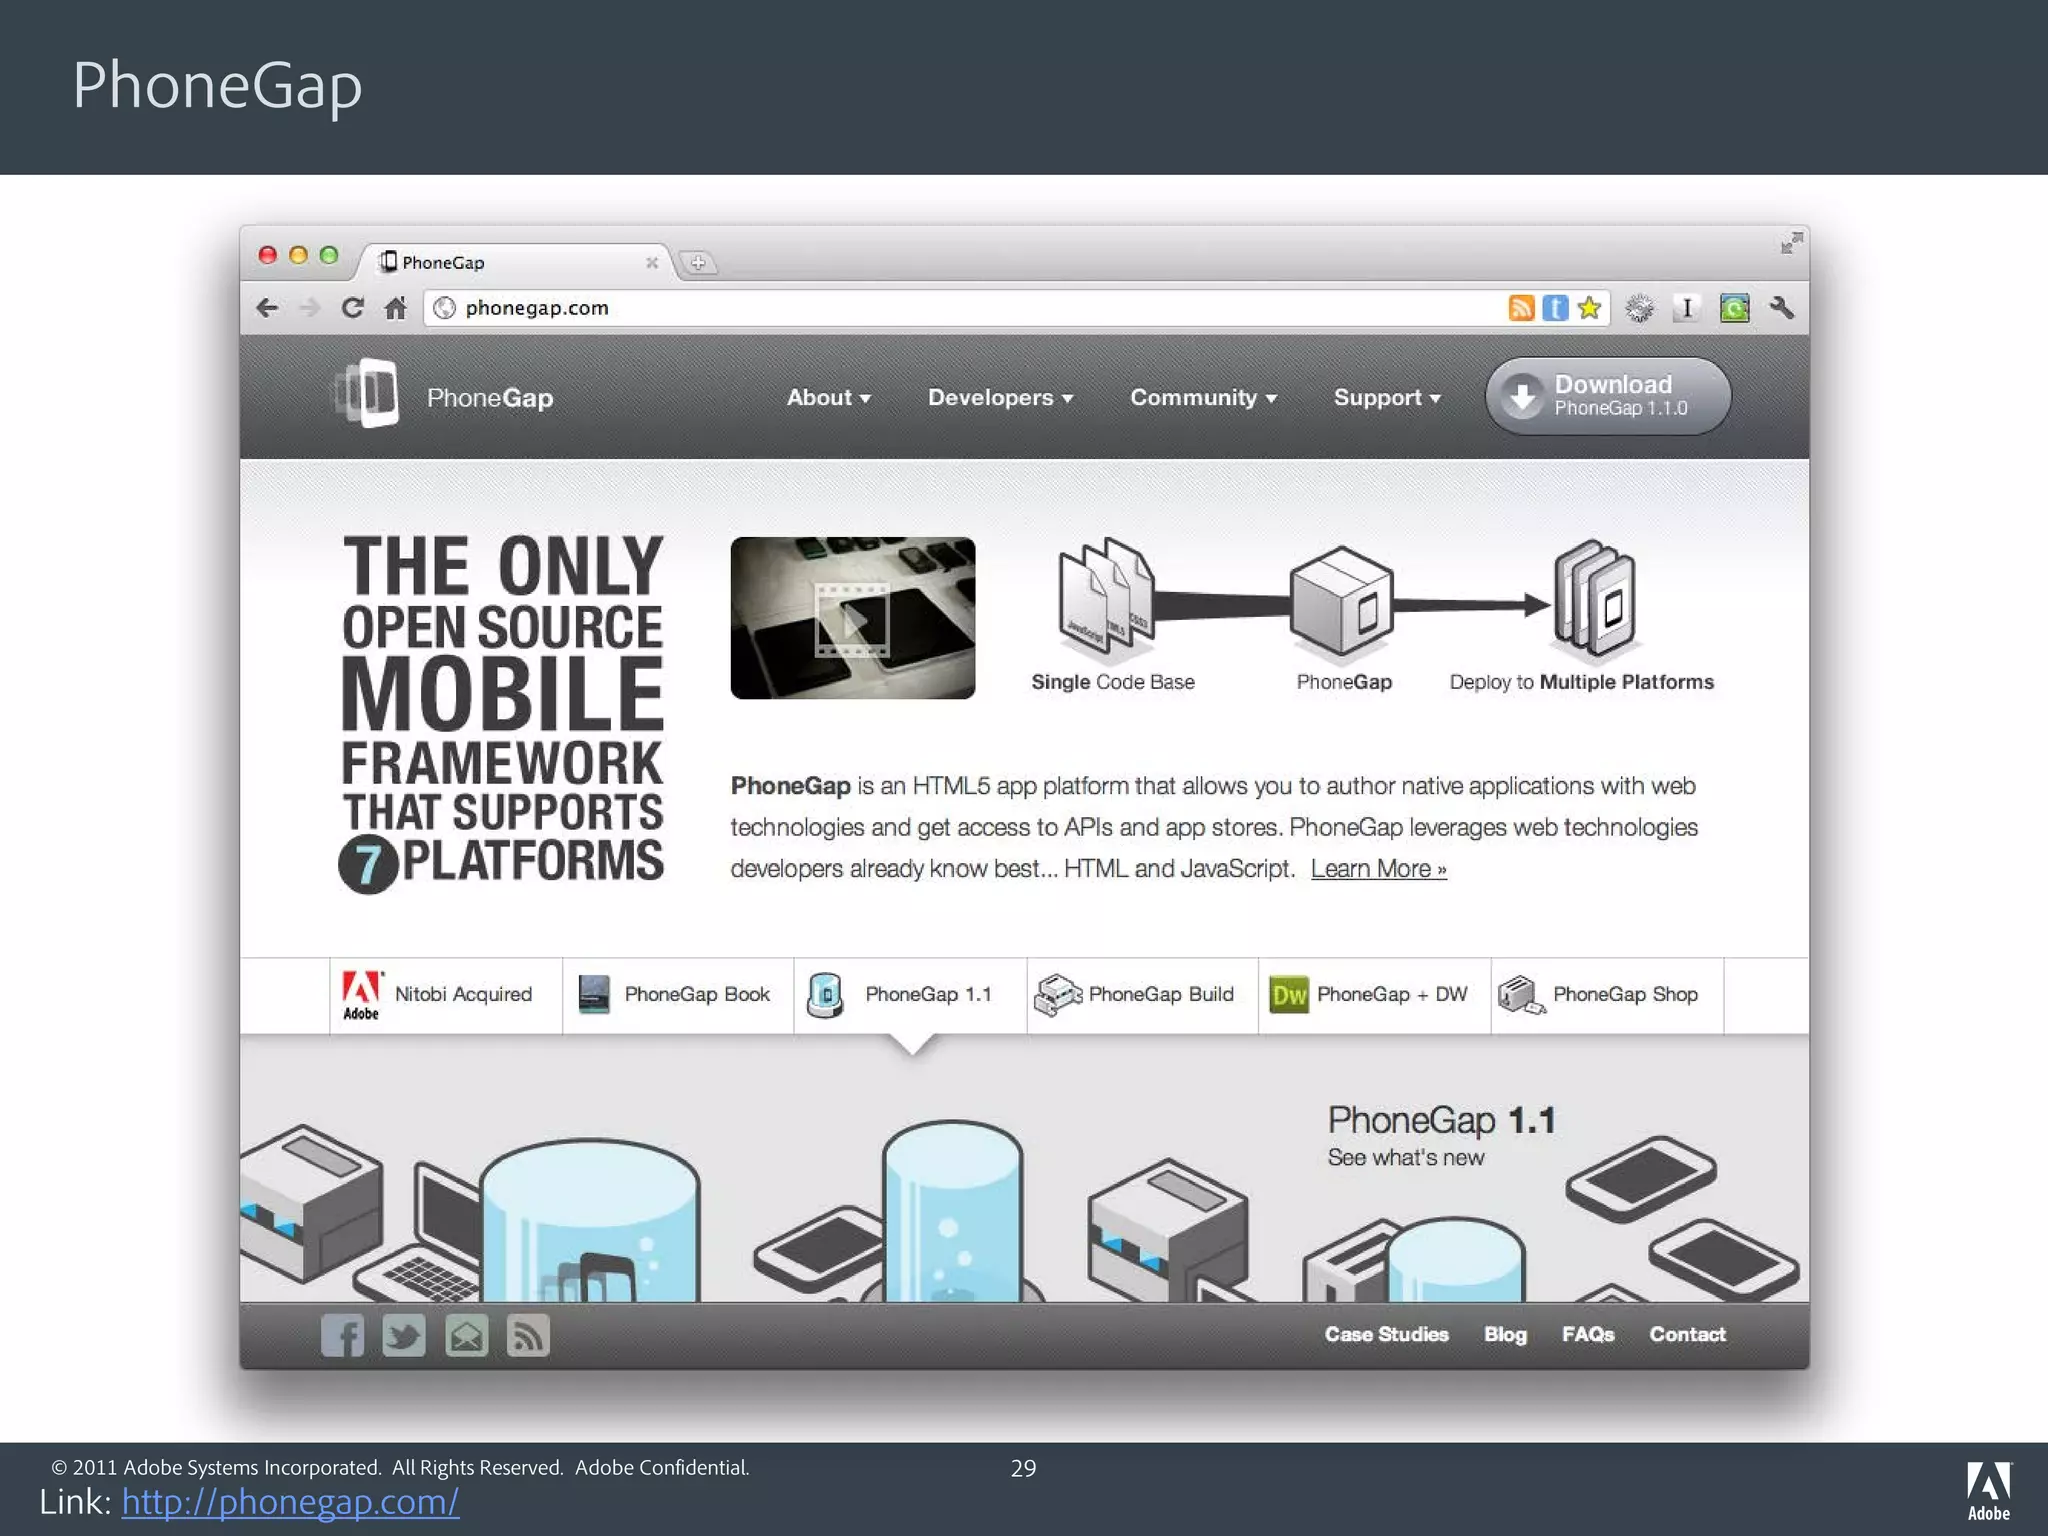Viewport: 2048px width, 1536px height.
Task: Click the PhoneGap cube icon in diagram
Action: (1341, 603)
